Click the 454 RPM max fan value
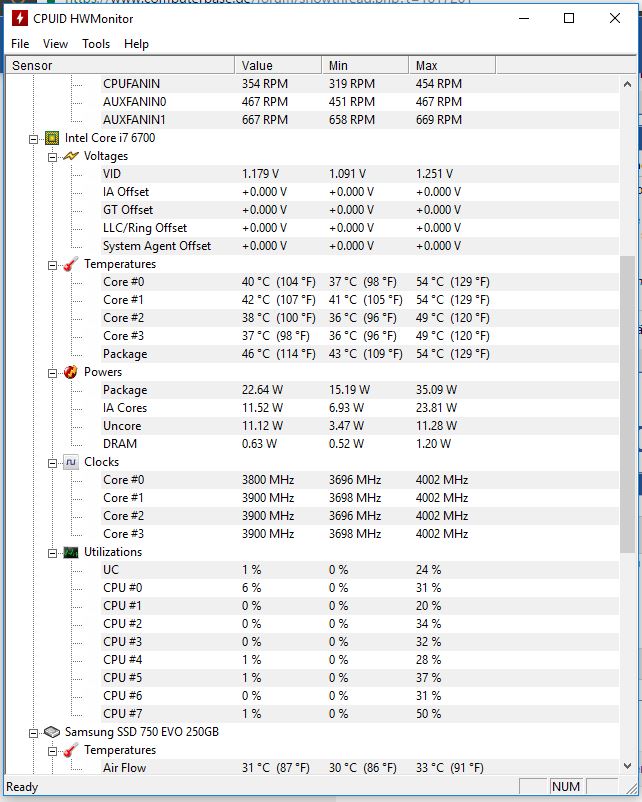 pyautogui.click(x=438, y=84)
